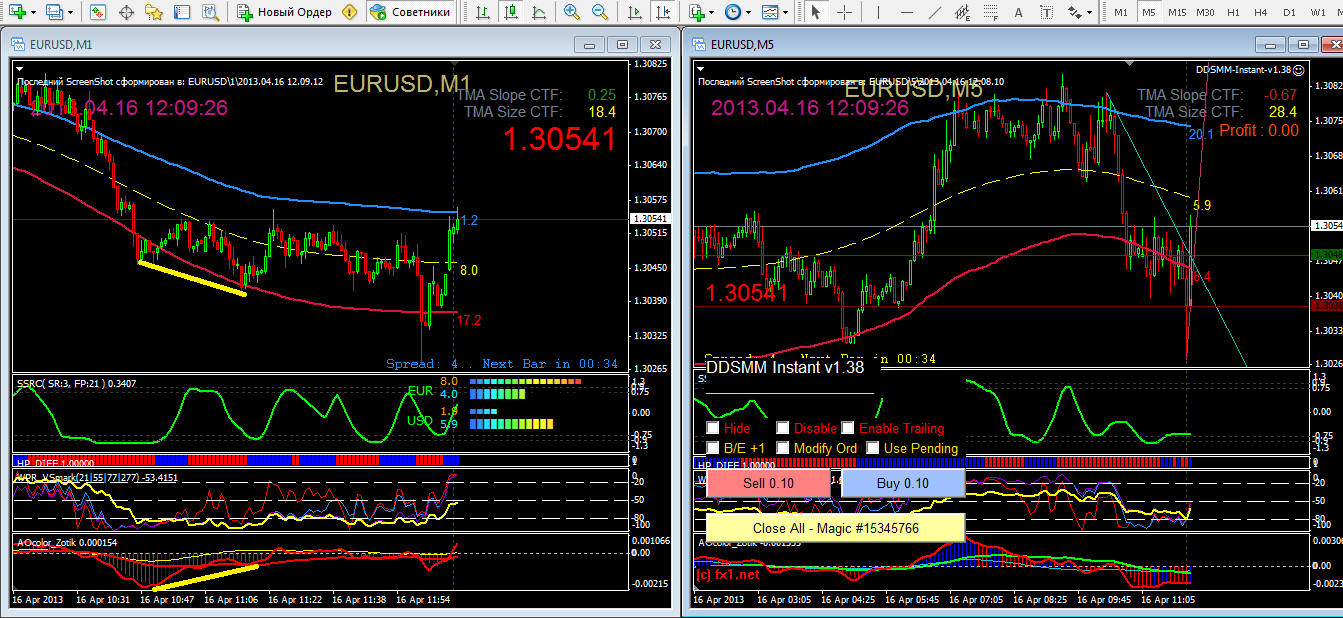The height and width of the screenshot is (618, 1343).
Task: Switch to bar chart type
Action: 482,12
